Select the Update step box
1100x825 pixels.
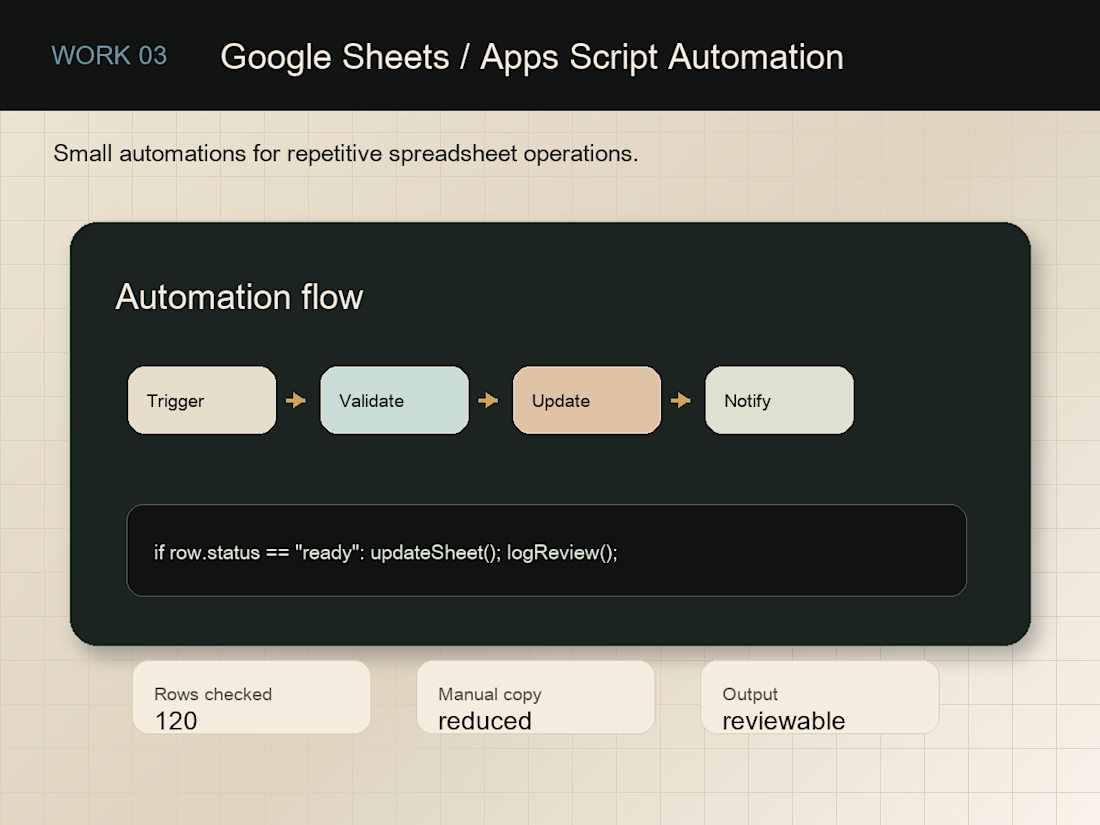586,400
